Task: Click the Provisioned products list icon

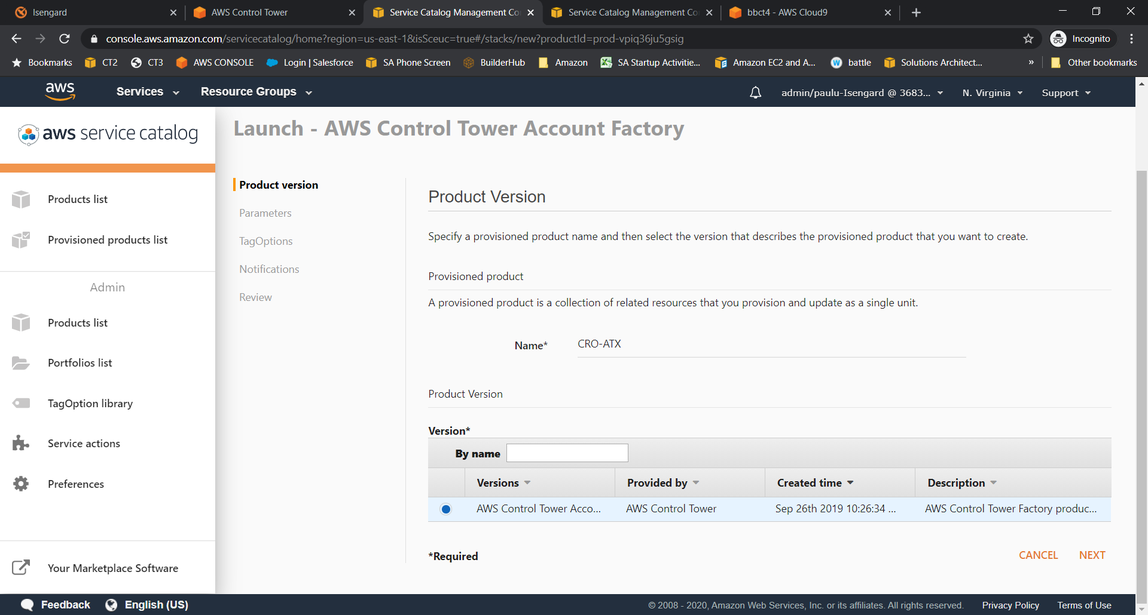Action: [x=20, y=239]
